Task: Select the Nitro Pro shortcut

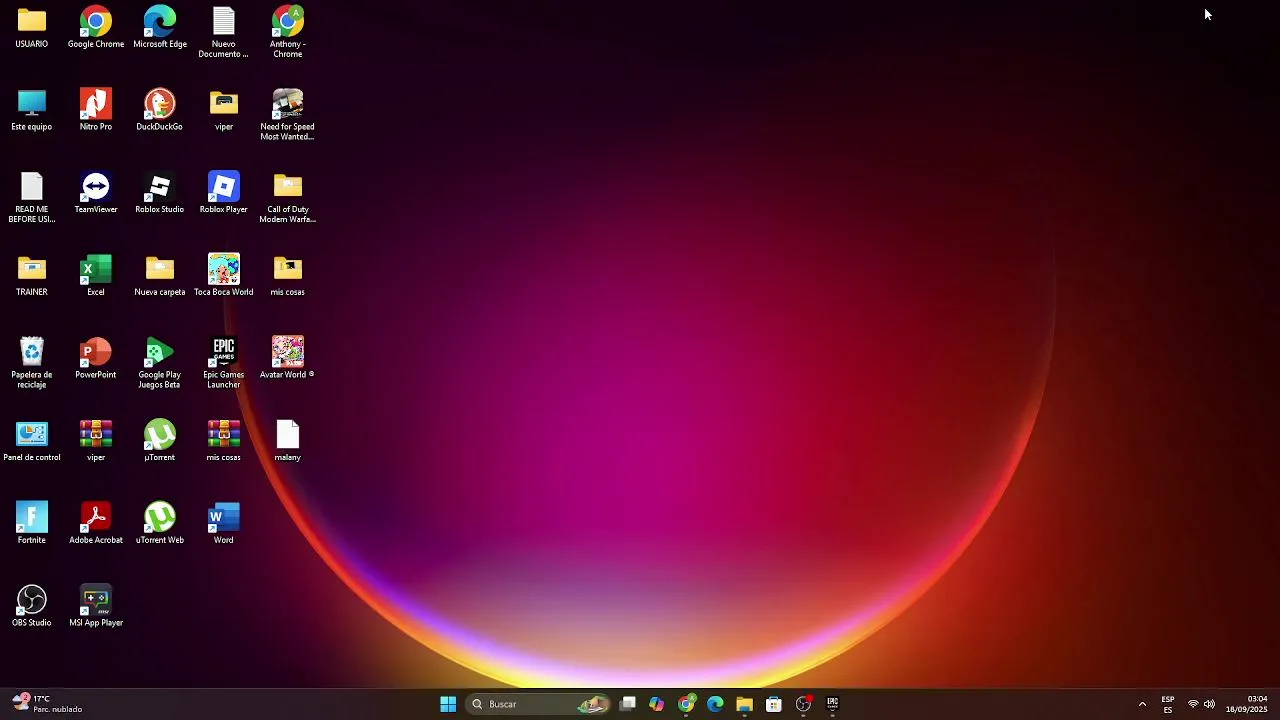Action: coord(96,111)
